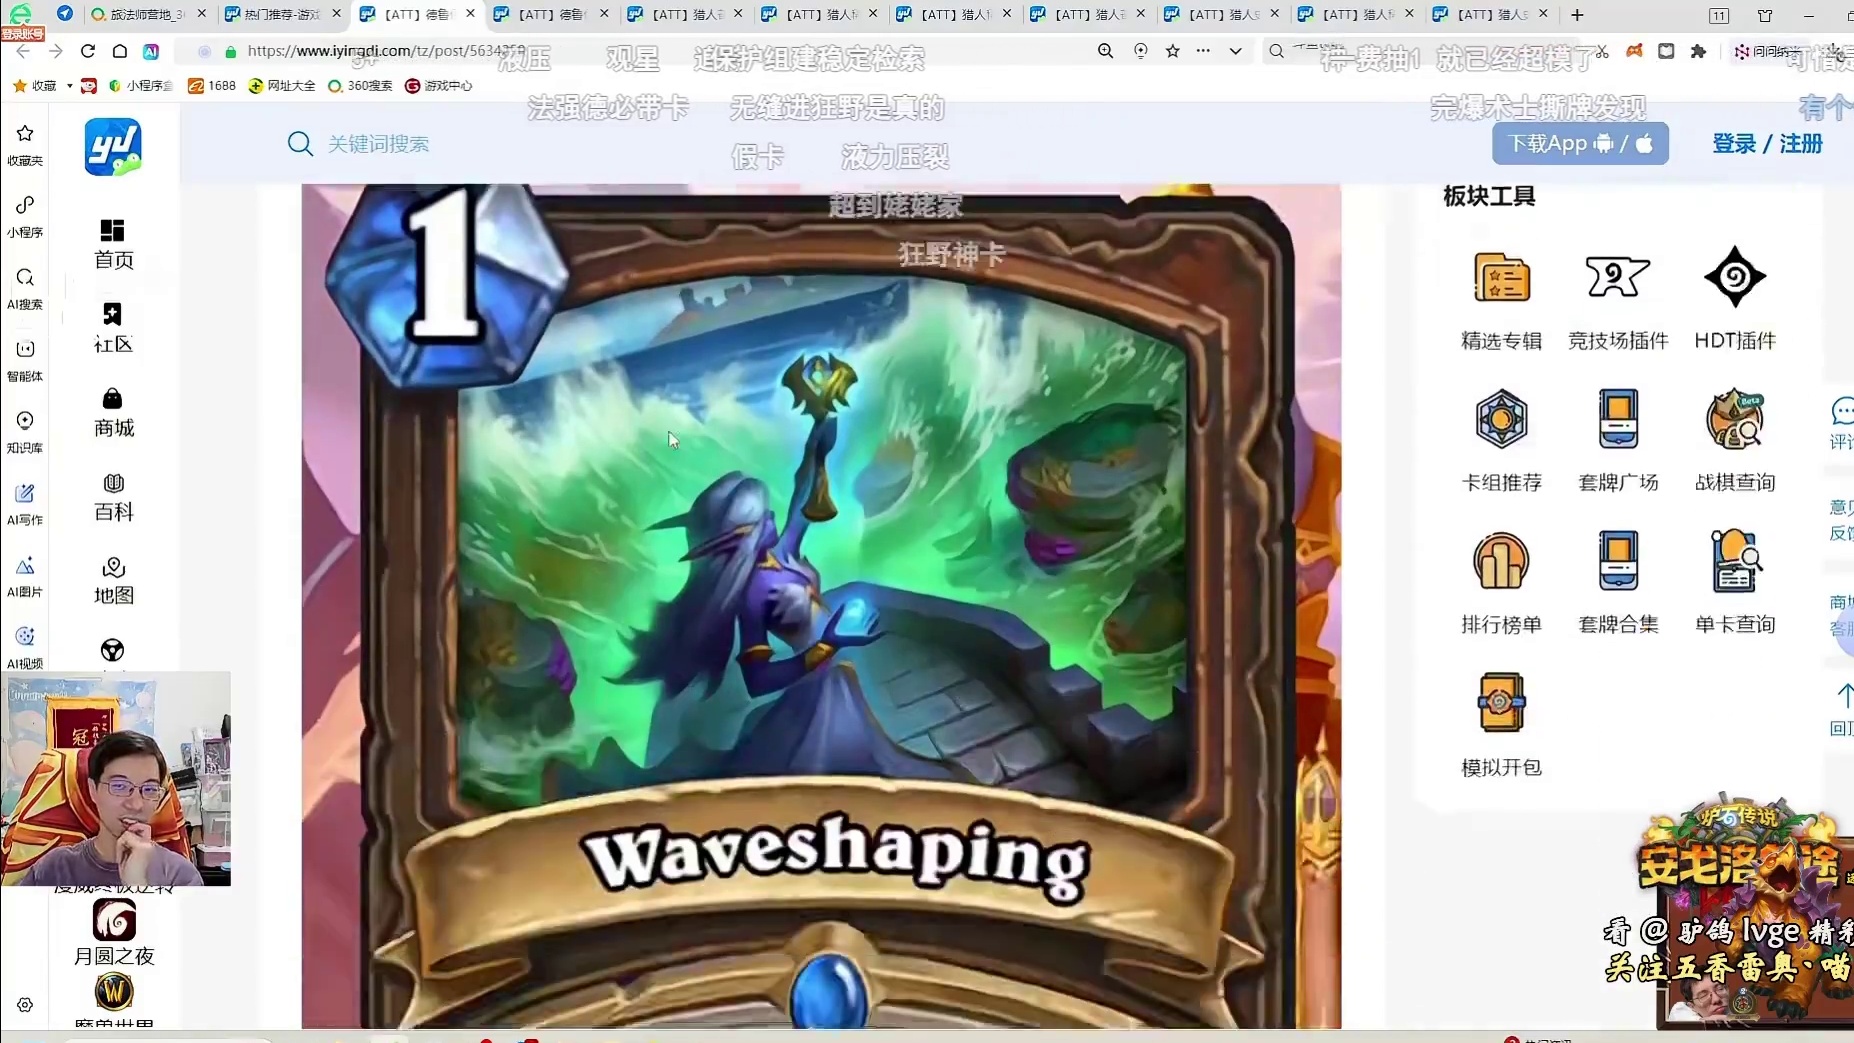Bookmark the page with the star icon
The image size is (1854, 1043).
click(x=1172, y=51)
